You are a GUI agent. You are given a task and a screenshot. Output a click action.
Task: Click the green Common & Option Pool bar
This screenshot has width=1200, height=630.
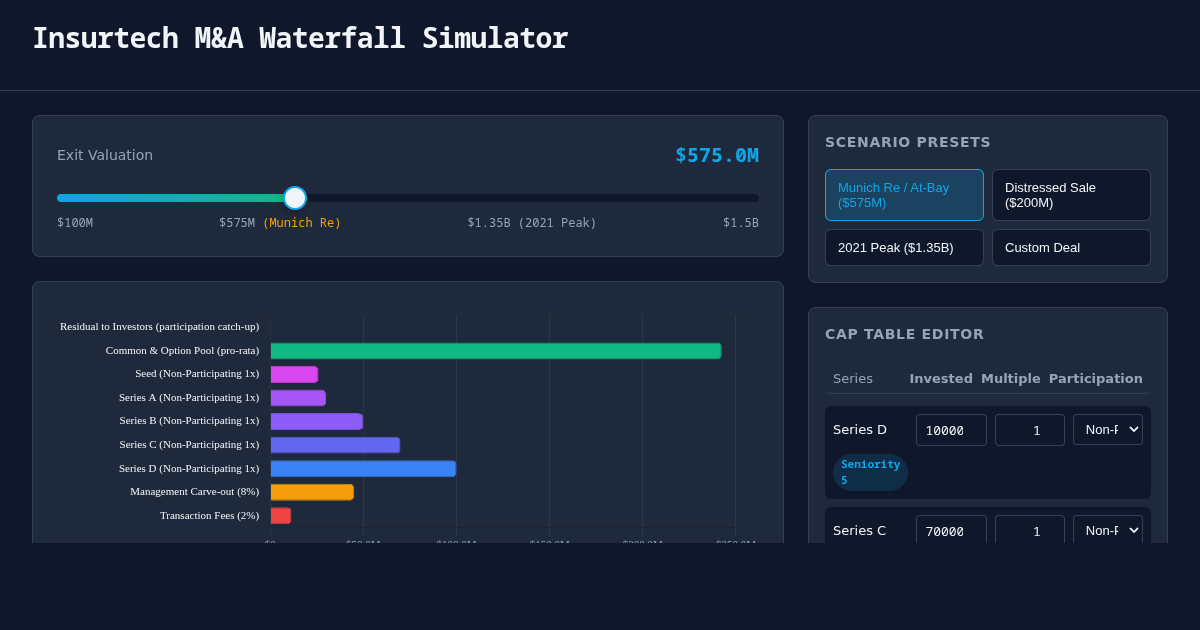496,351
